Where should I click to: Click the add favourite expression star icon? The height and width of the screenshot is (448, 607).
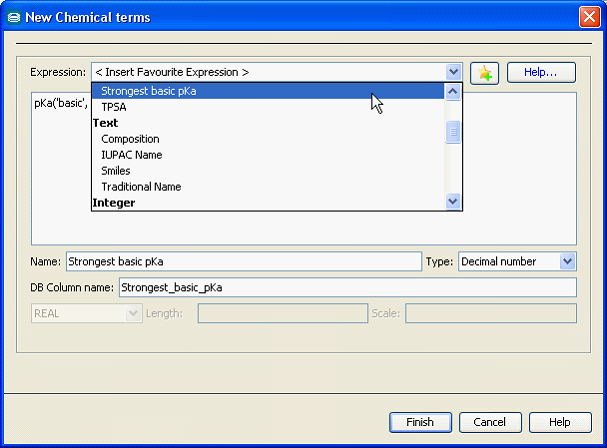tap(484, 73)
